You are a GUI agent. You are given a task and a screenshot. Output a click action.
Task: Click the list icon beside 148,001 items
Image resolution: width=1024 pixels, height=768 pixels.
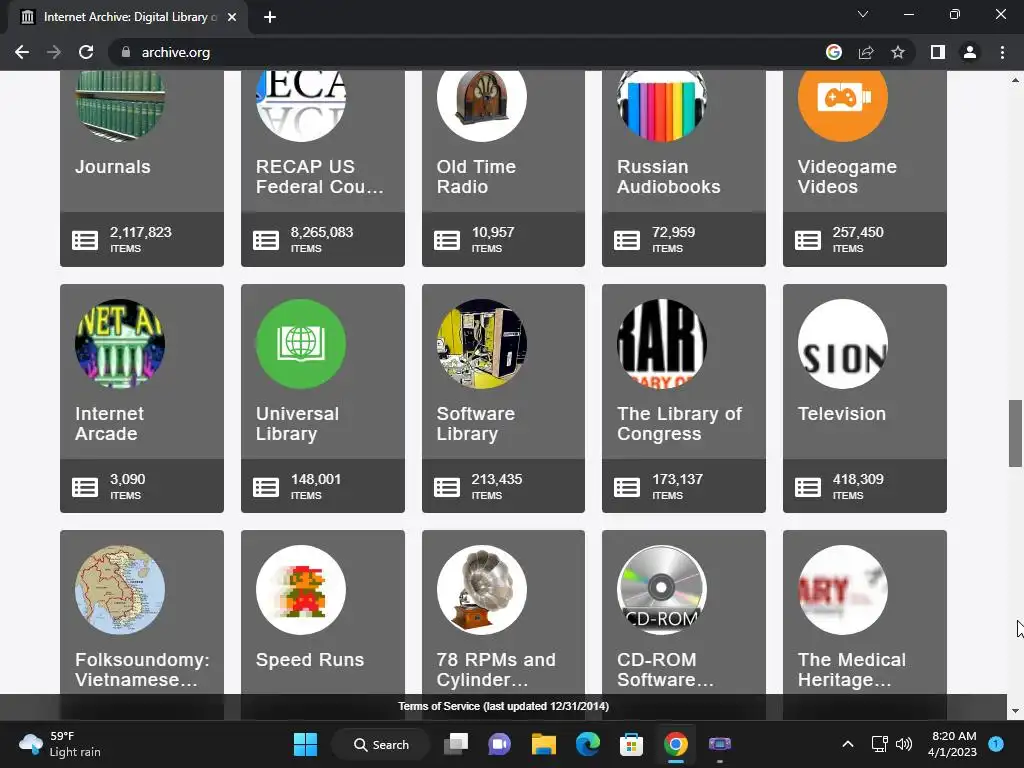tap(266, 487)
